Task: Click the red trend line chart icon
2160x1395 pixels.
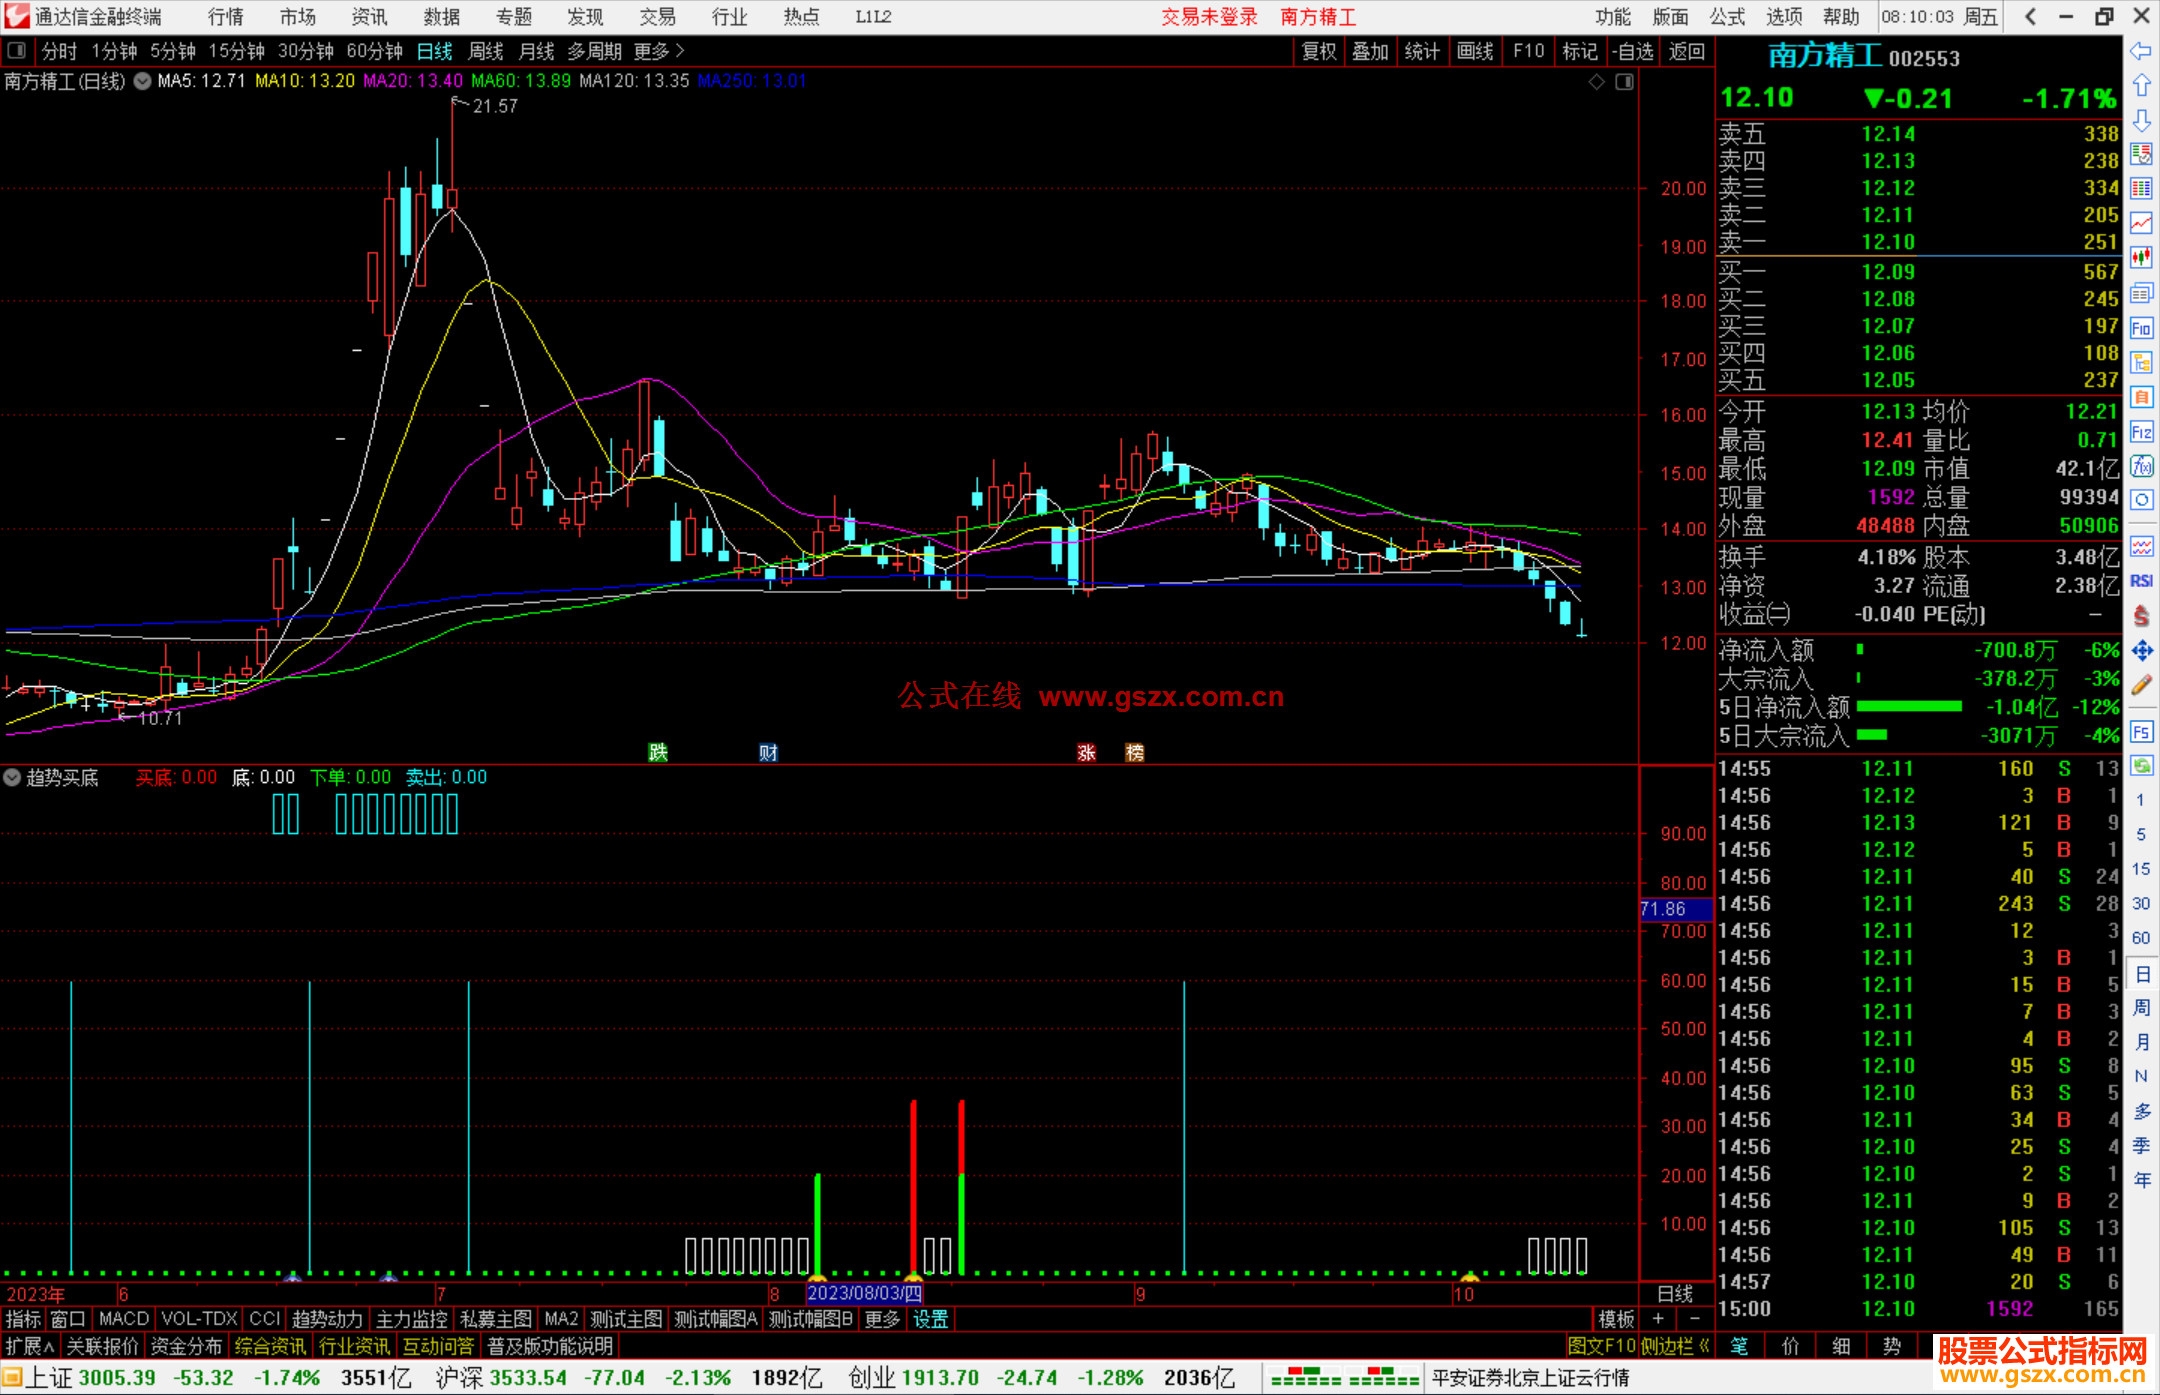Action: tap(2141, 223)
